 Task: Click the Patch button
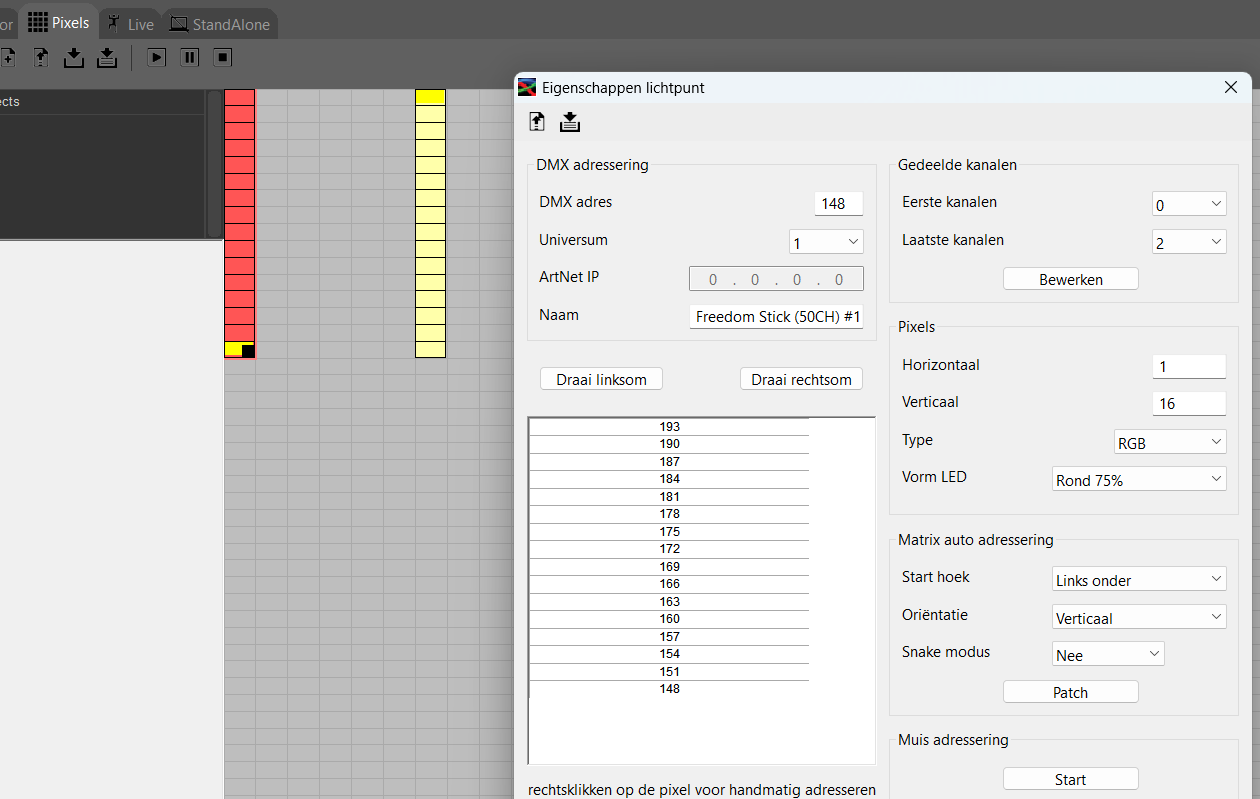point(1071,692)
